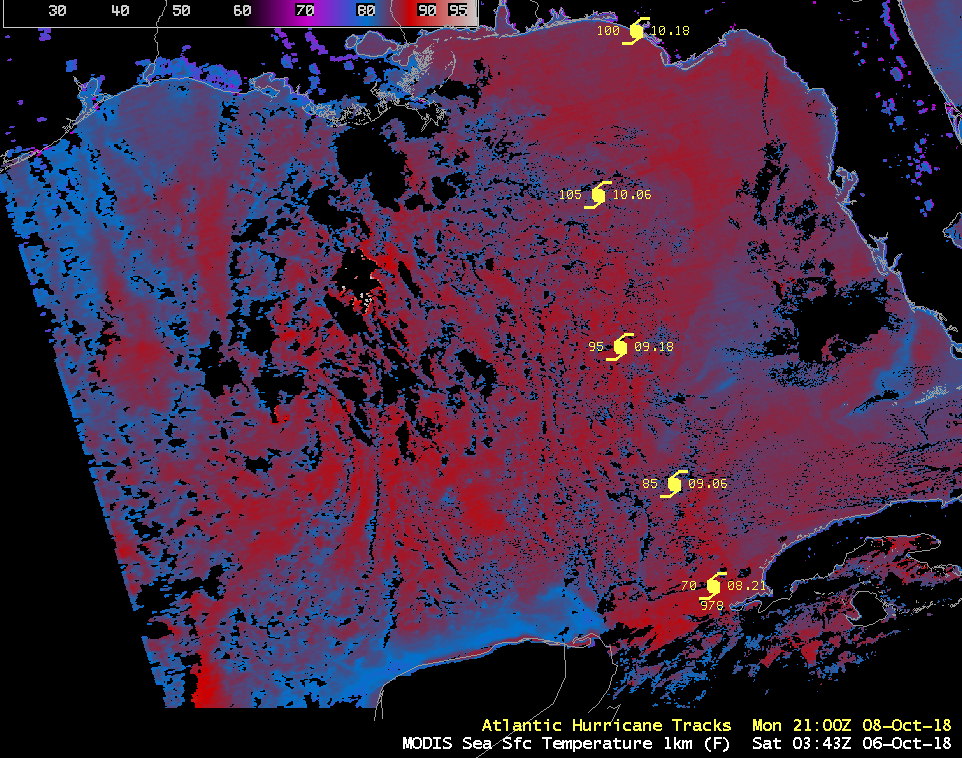Select the hurricane symbol at 09.18

pos(620,347)
